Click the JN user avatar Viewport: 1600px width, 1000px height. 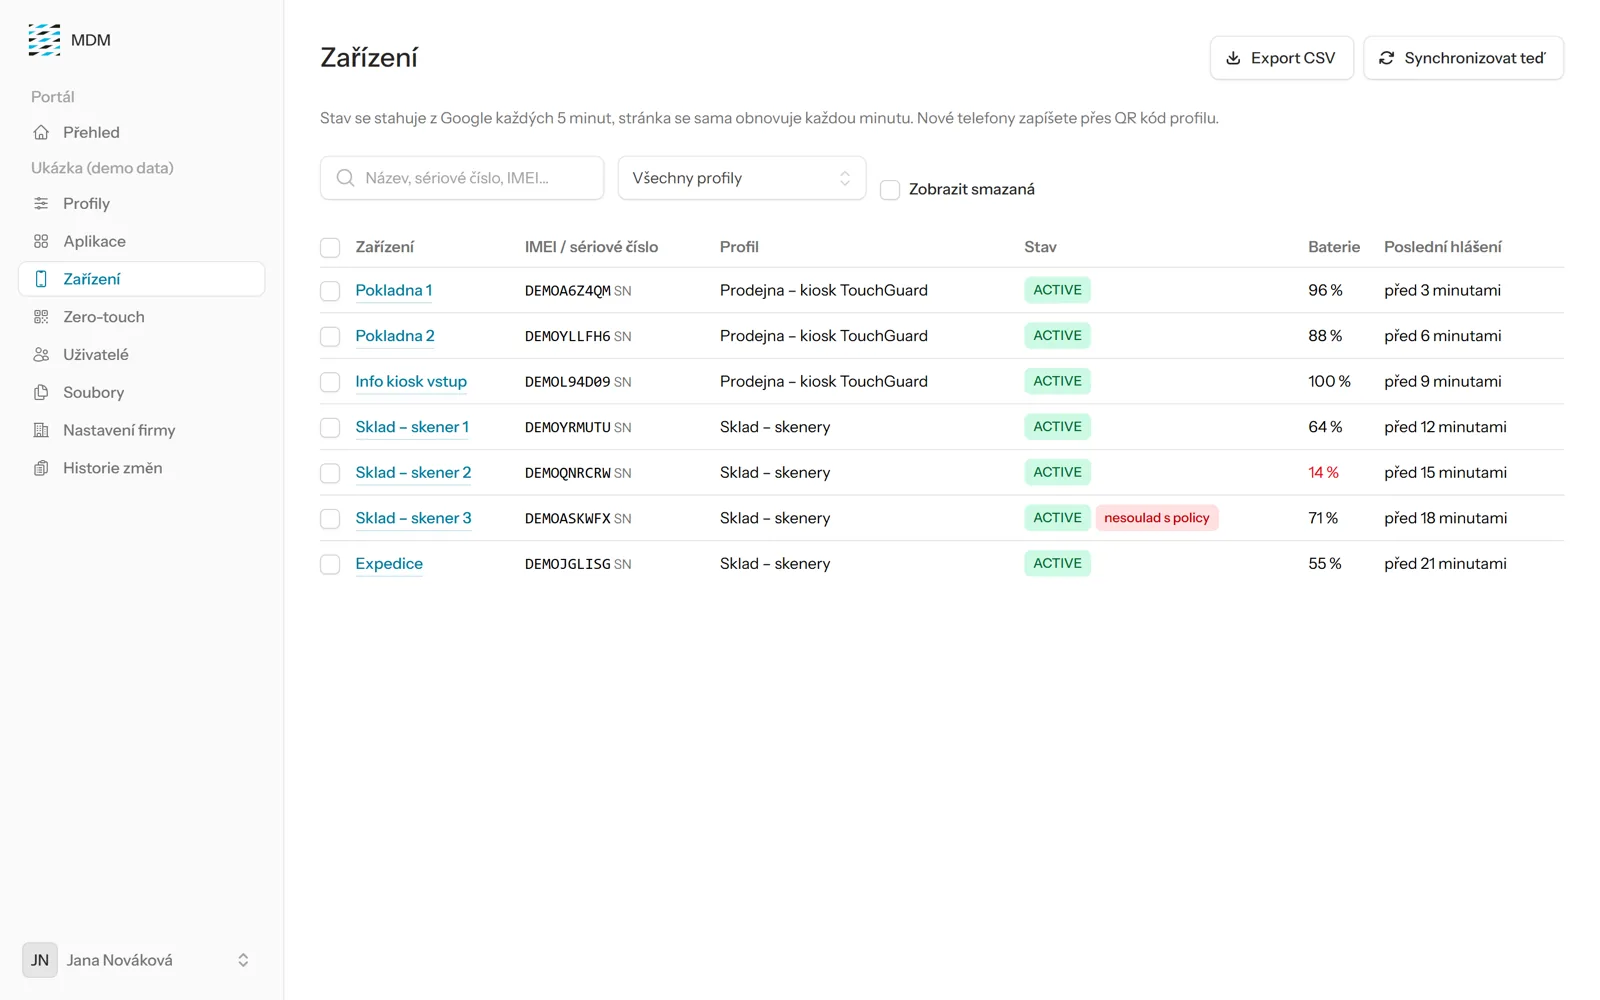(x=40, y=960)
